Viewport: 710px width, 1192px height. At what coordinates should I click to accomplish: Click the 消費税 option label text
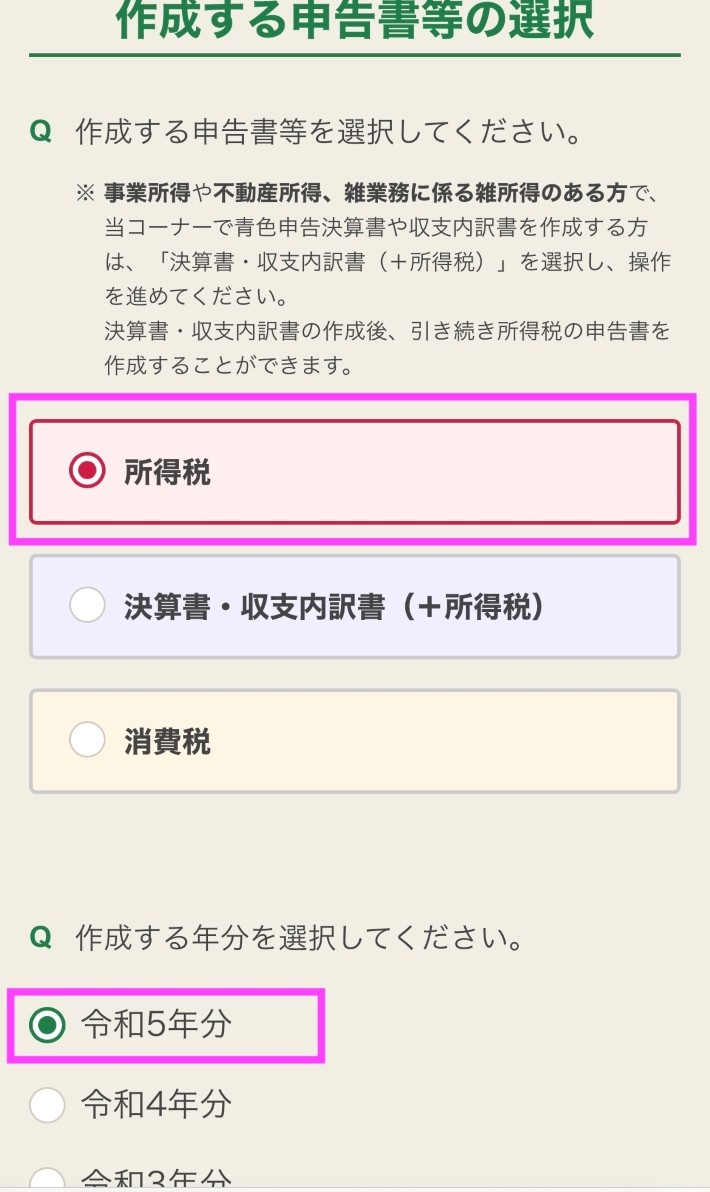pos(167,741)
